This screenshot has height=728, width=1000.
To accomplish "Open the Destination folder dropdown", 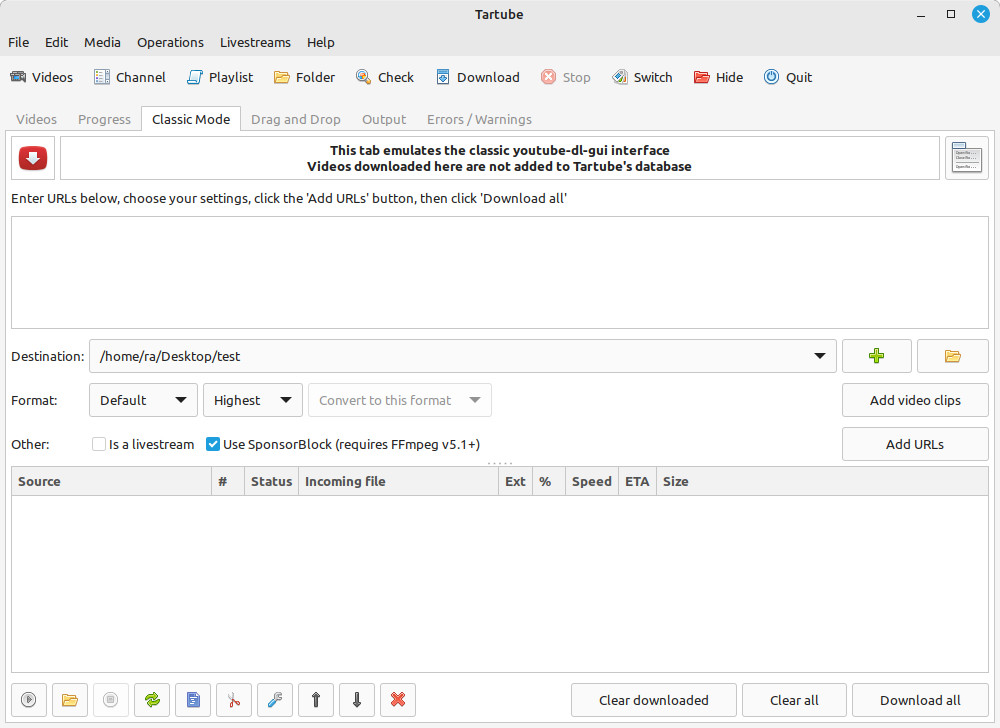I will click(x=462, y=356).
